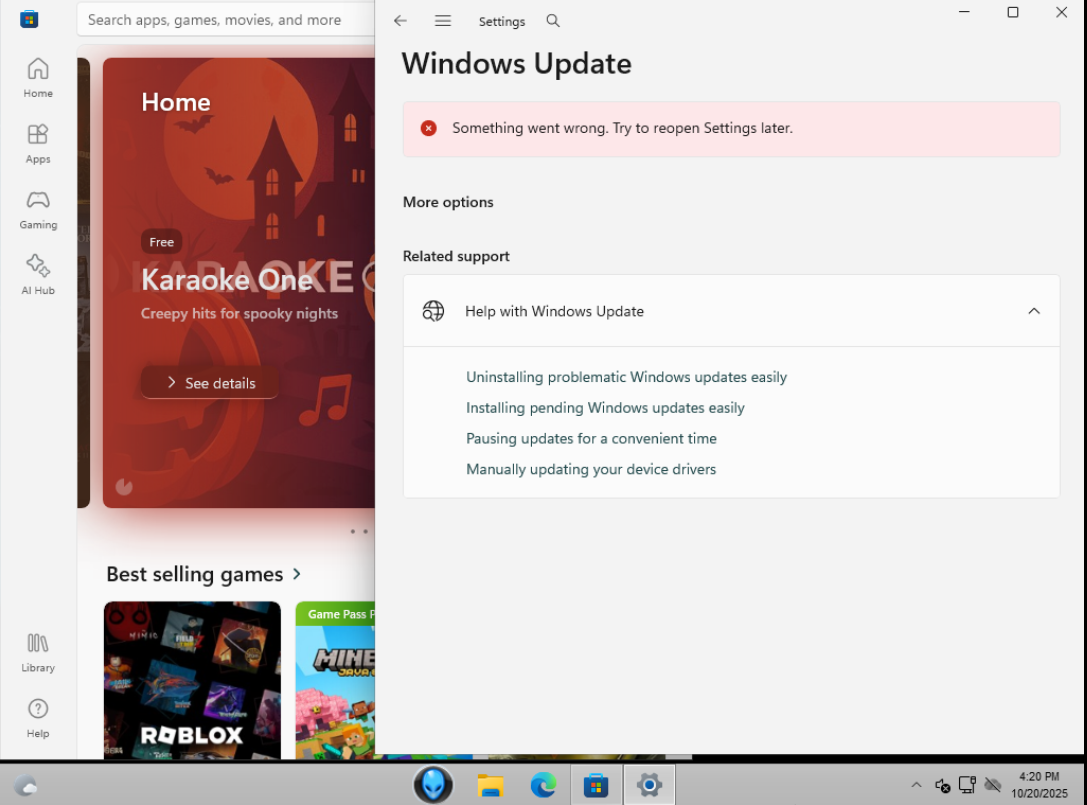Switch to Settings taskbar icon
1087x805 pixels.
coord(649,785)
